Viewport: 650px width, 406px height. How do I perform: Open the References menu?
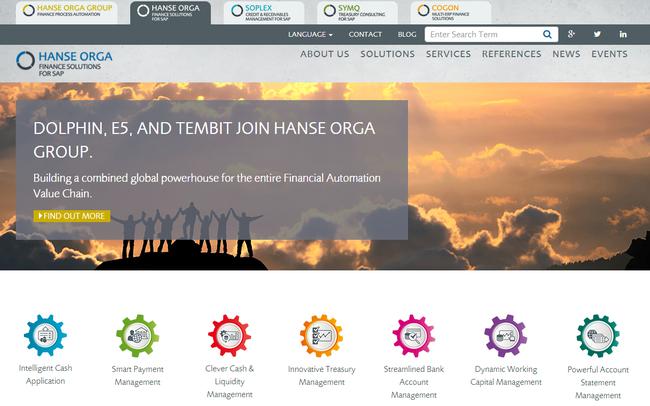512,54
